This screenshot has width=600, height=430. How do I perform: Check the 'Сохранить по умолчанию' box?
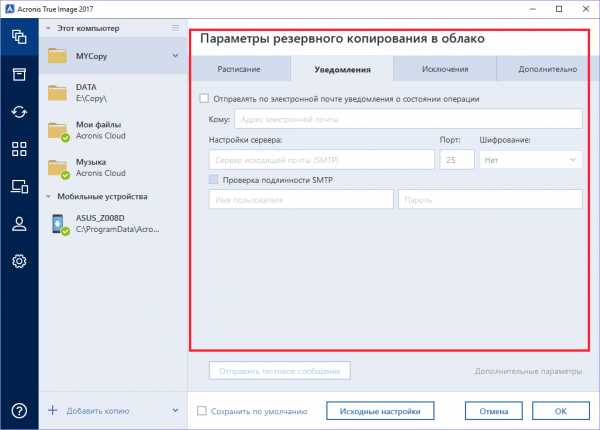tap(202, 410)
